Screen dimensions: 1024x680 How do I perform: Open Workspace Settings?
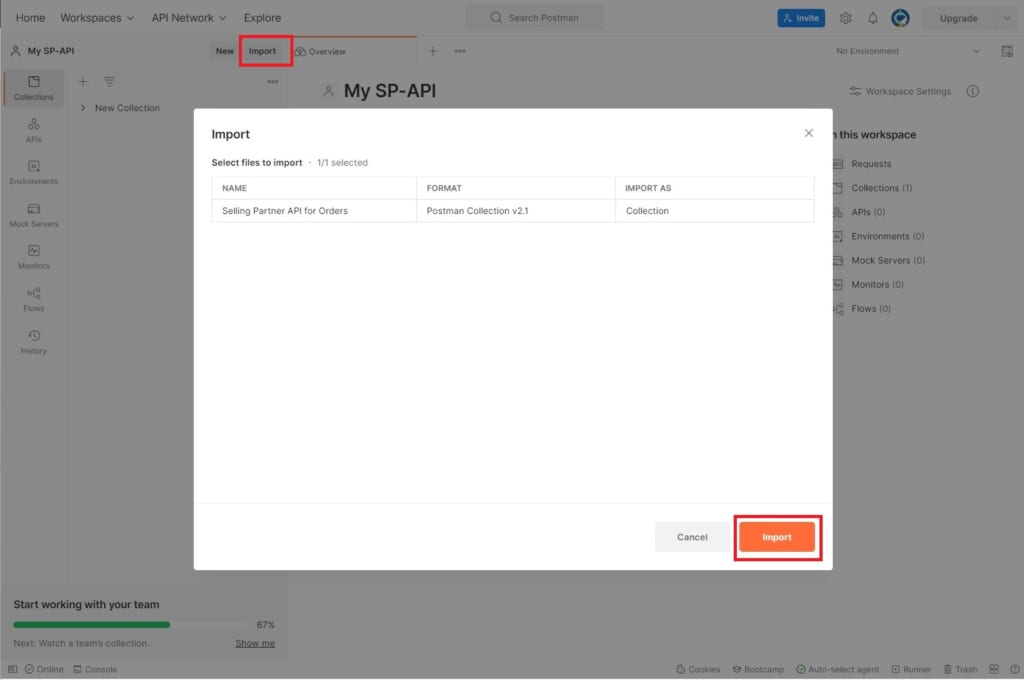point(900,91)
